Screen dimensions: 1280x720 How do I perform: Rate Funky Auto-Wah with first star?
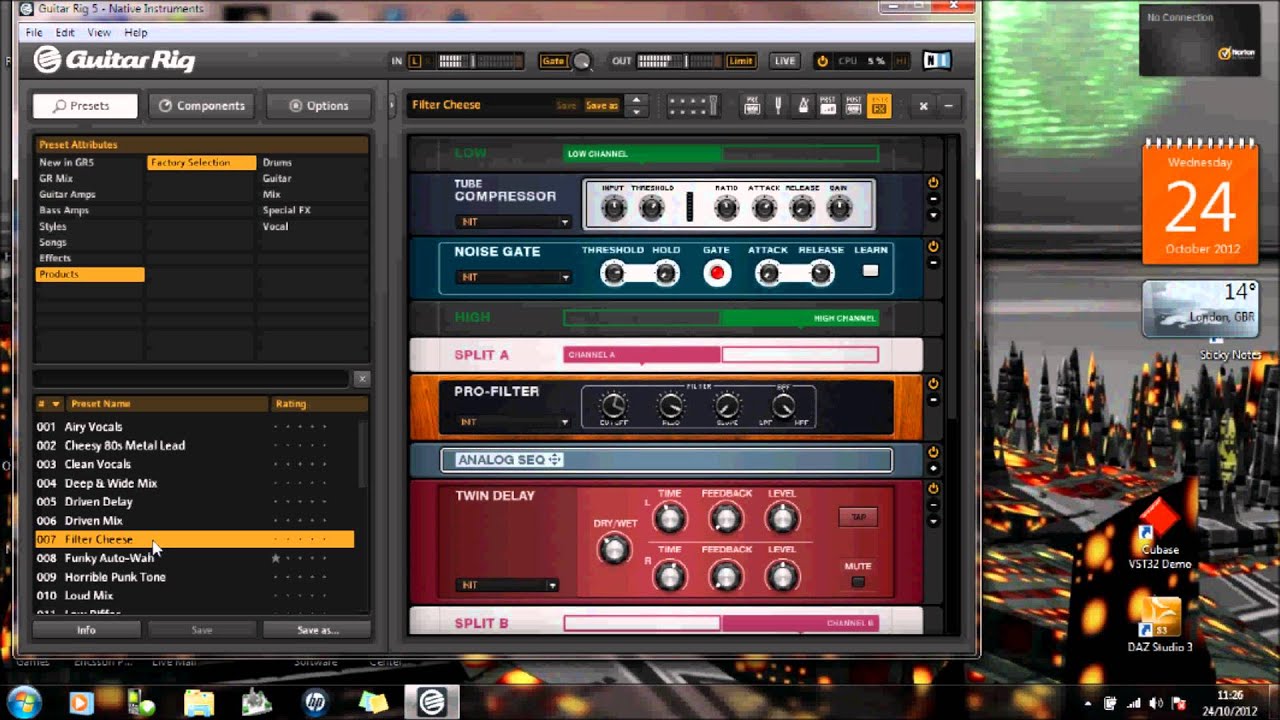(x=276, y=558)
